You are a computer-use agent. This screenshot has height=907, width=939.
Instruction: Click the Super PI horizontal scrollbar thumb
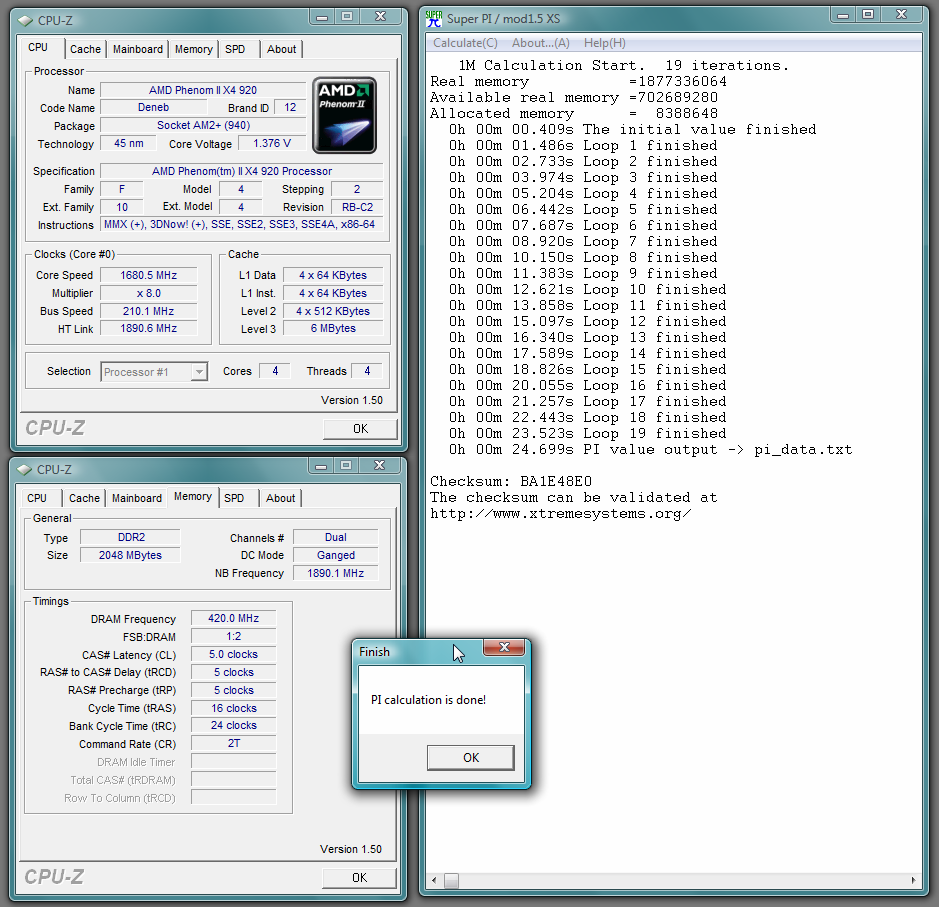(452, 880)
